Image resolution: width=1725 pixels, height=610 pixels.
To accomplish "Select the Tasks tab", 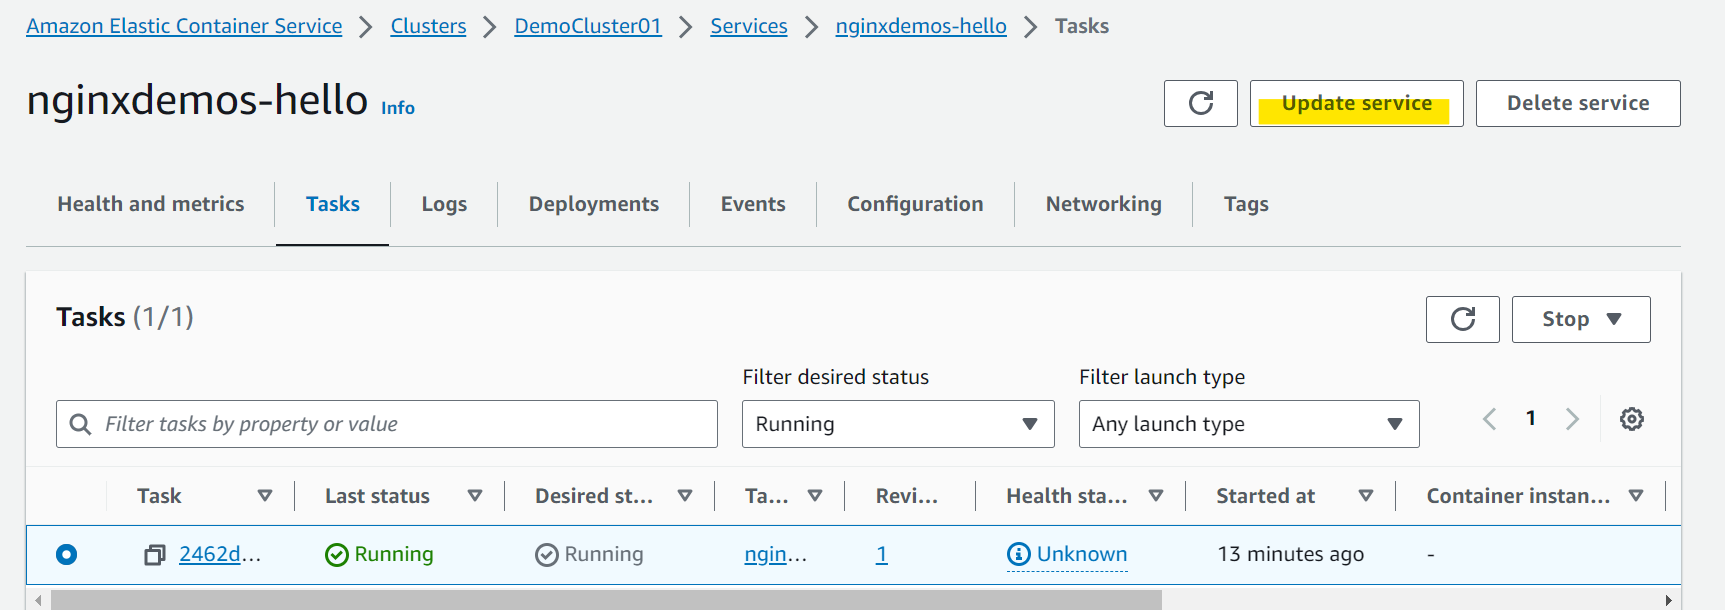I will [333, 204].
